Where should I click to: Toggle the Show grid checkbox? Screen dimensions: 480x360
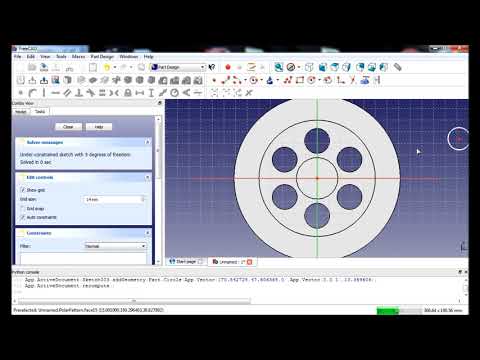(23, 190)
